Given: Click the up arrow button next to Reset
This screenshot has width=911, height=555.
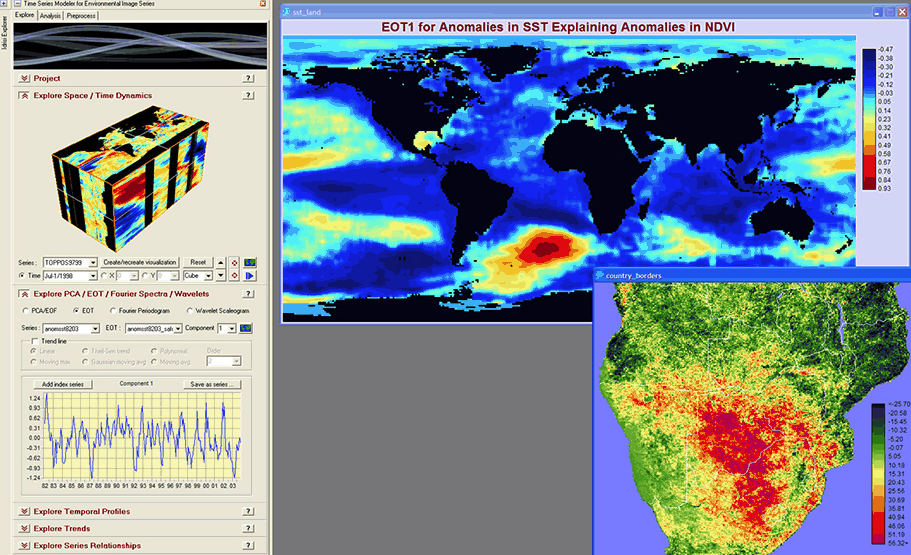Looking at the screenshot, I should tap(221, 262).
